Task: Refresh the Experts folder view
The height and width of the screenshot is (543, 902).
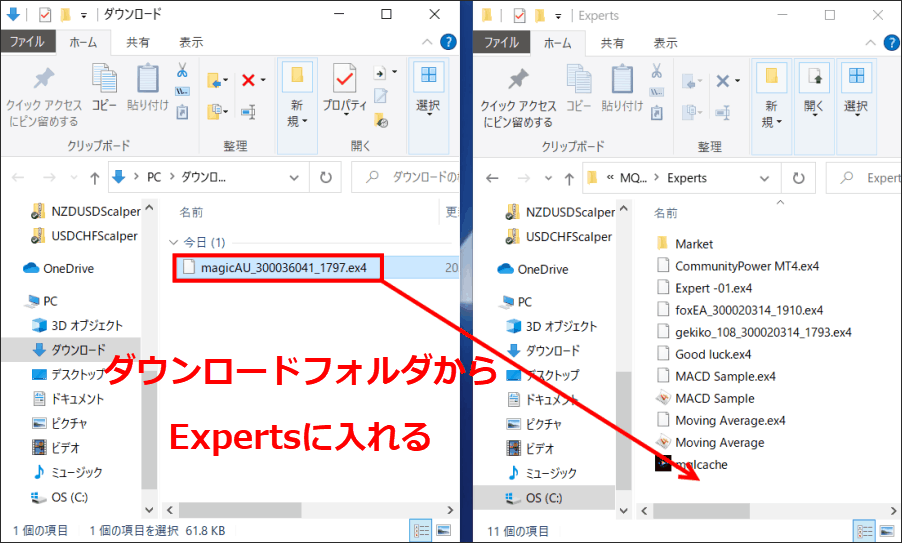Action: (800, 178)
